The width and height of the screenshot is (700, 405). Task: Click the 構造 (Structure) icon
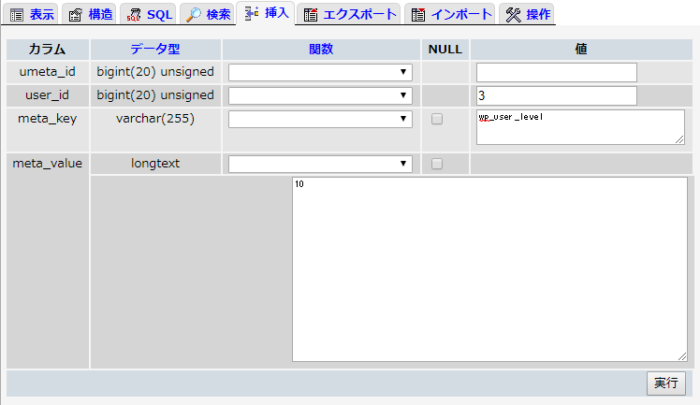(x=75, y=15)
